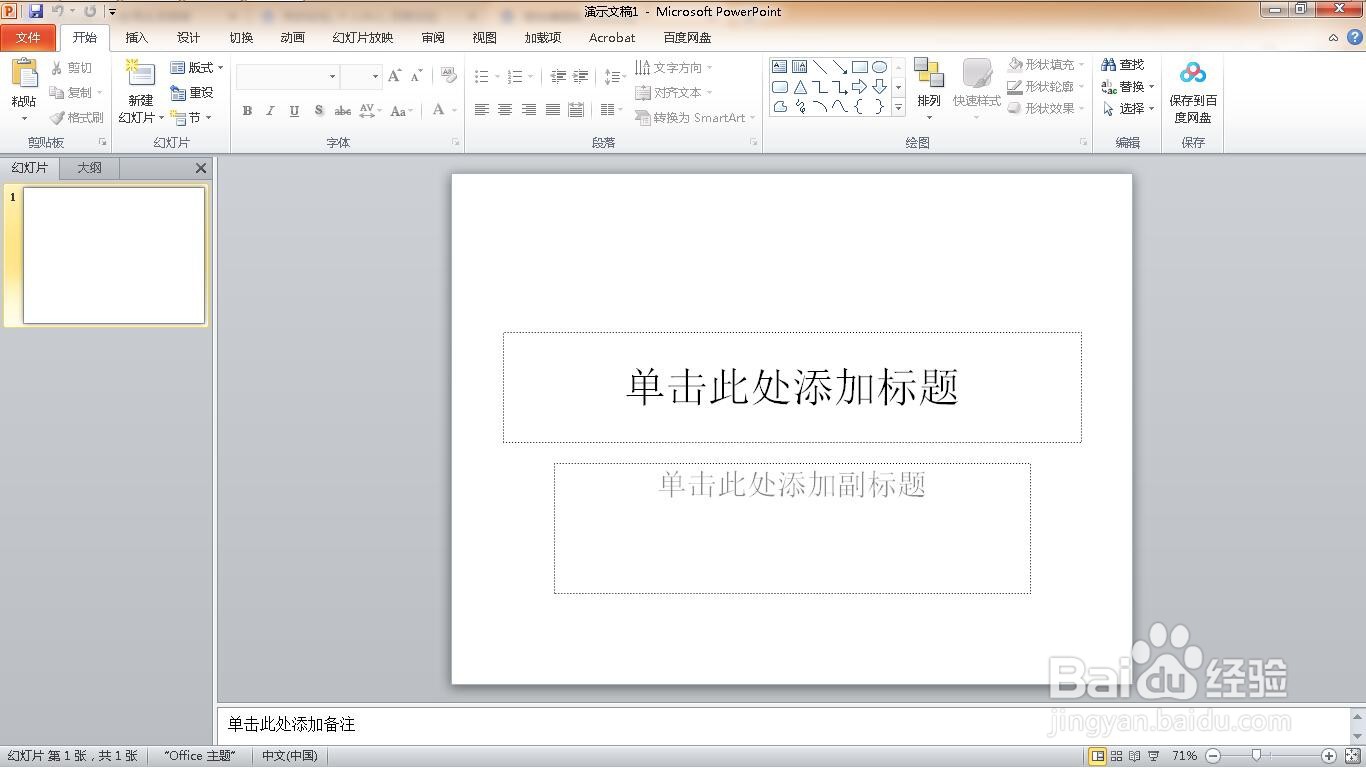
Task: Select the Isosceles Triangle shape
Action: point(799,87)
